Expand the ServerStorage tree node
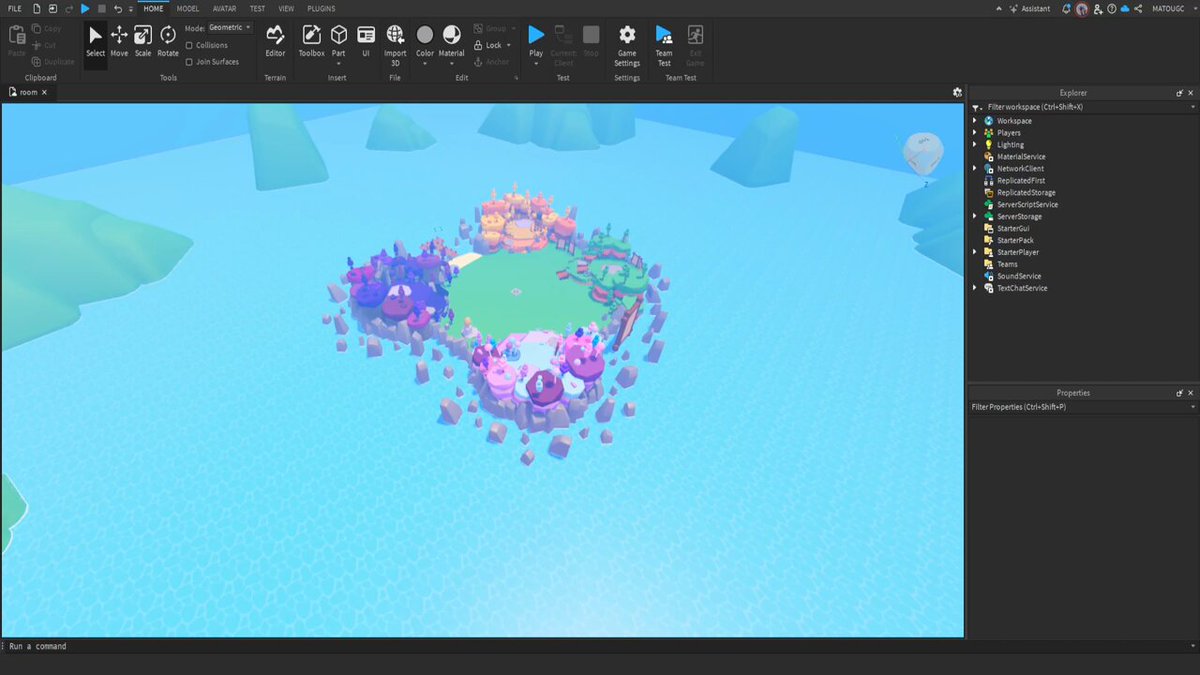This screenshot has width=1200, height=675. pyautogui.click(x=975, y=216)
